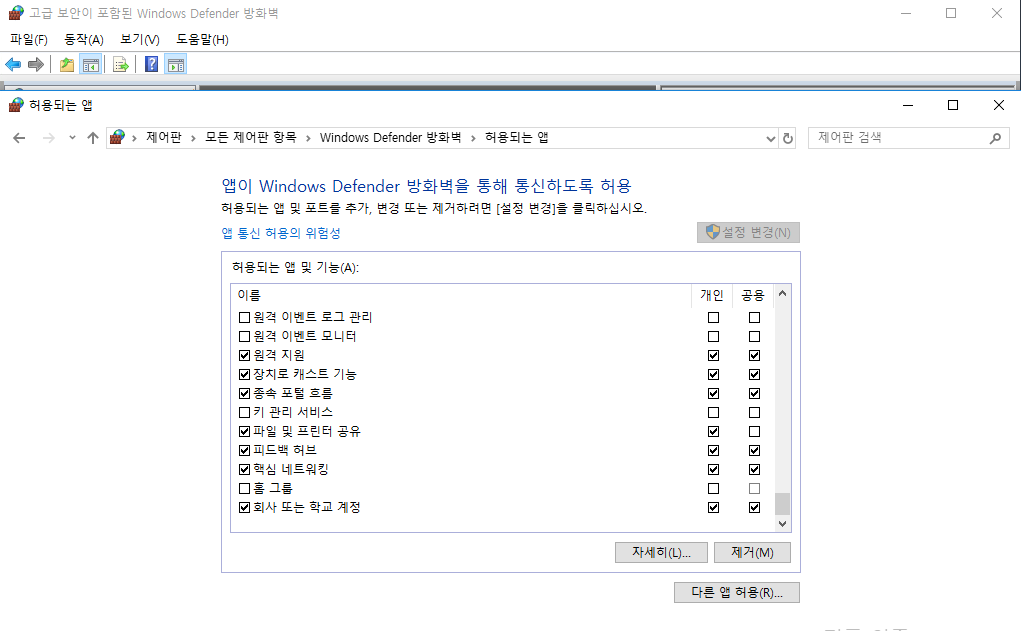The height and width of the screenshot is (631, 1021).
Task: Go up one folder level in 허용되는 앱
Action: point(92,138)
